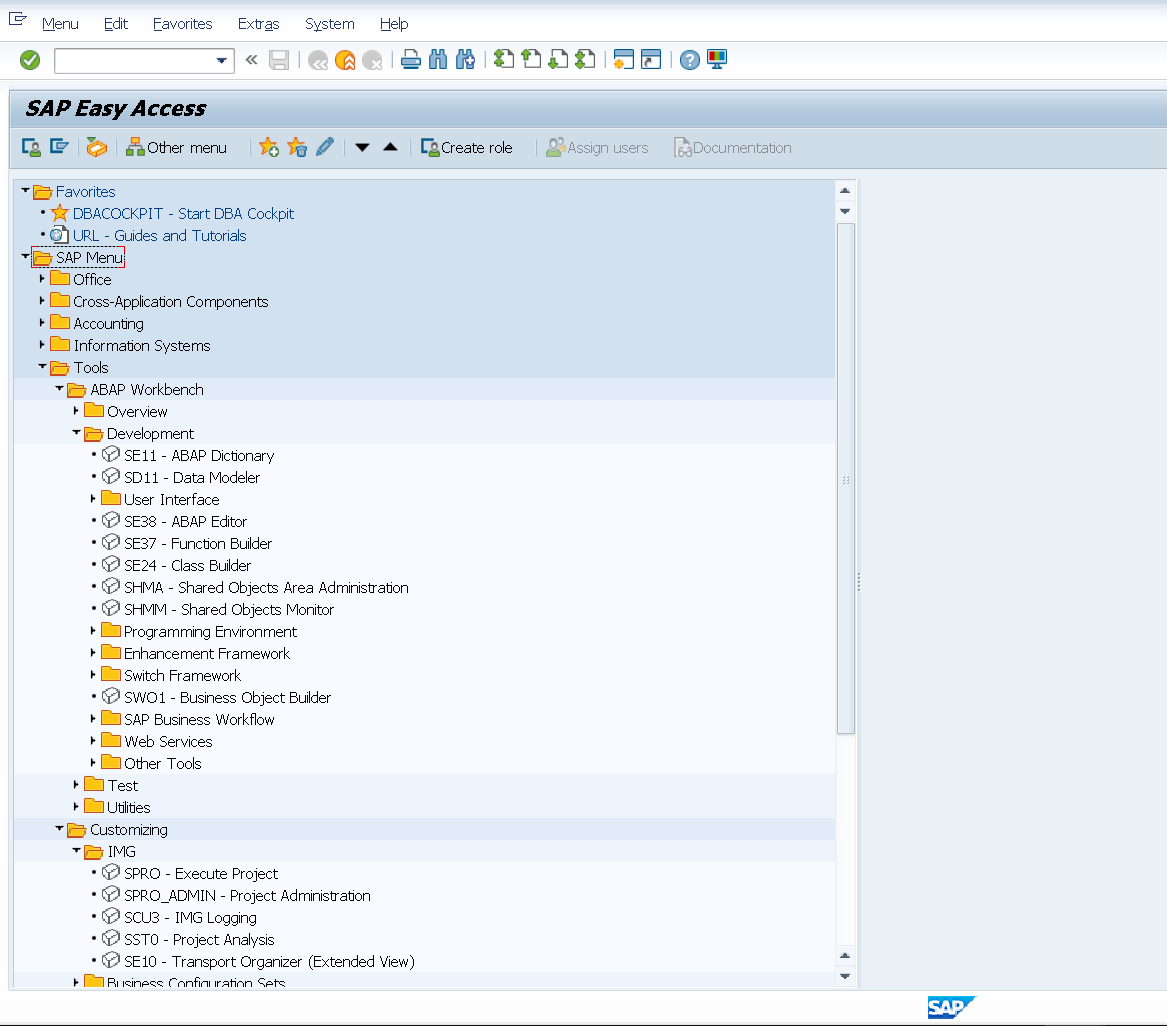
Task: Click the orange Exit button icon
Action: click(x=345, y=61)
